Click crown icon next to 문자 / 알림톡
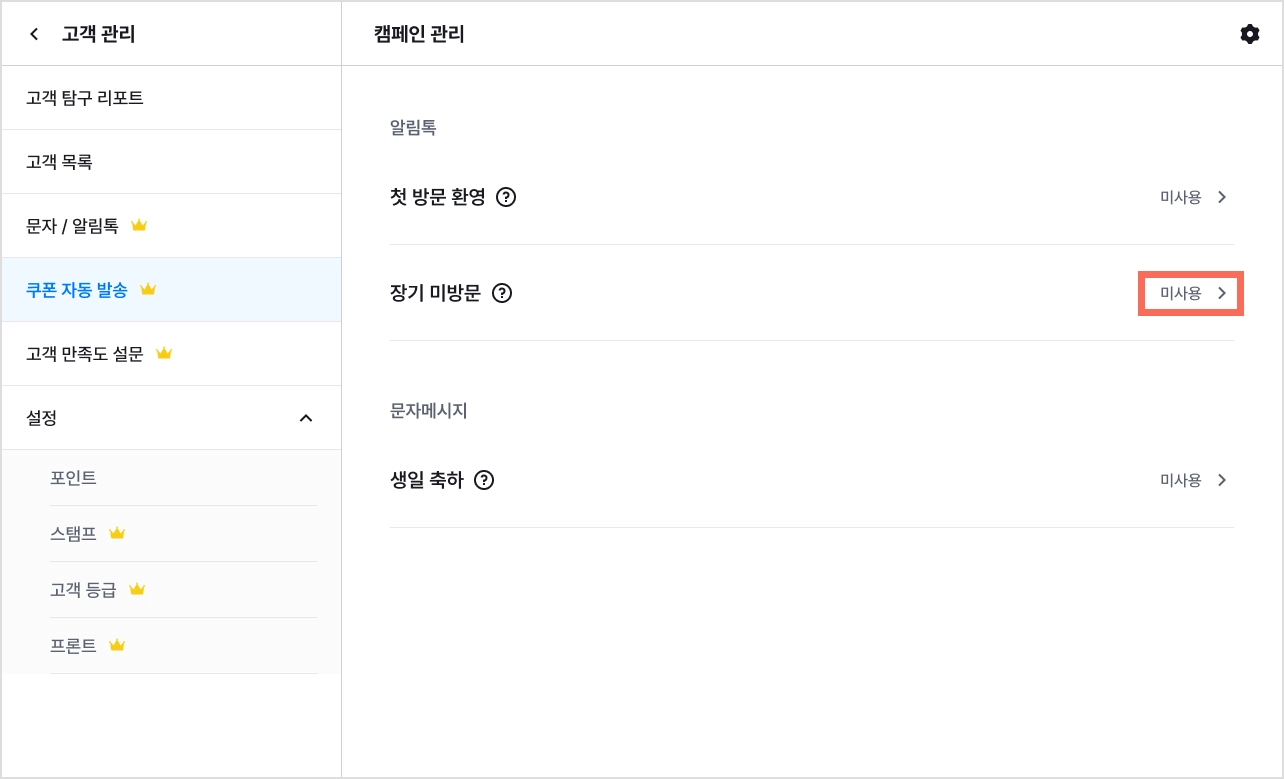Image resolution: width=1284 pixels, height=779 pixels. tap(139, 226)
